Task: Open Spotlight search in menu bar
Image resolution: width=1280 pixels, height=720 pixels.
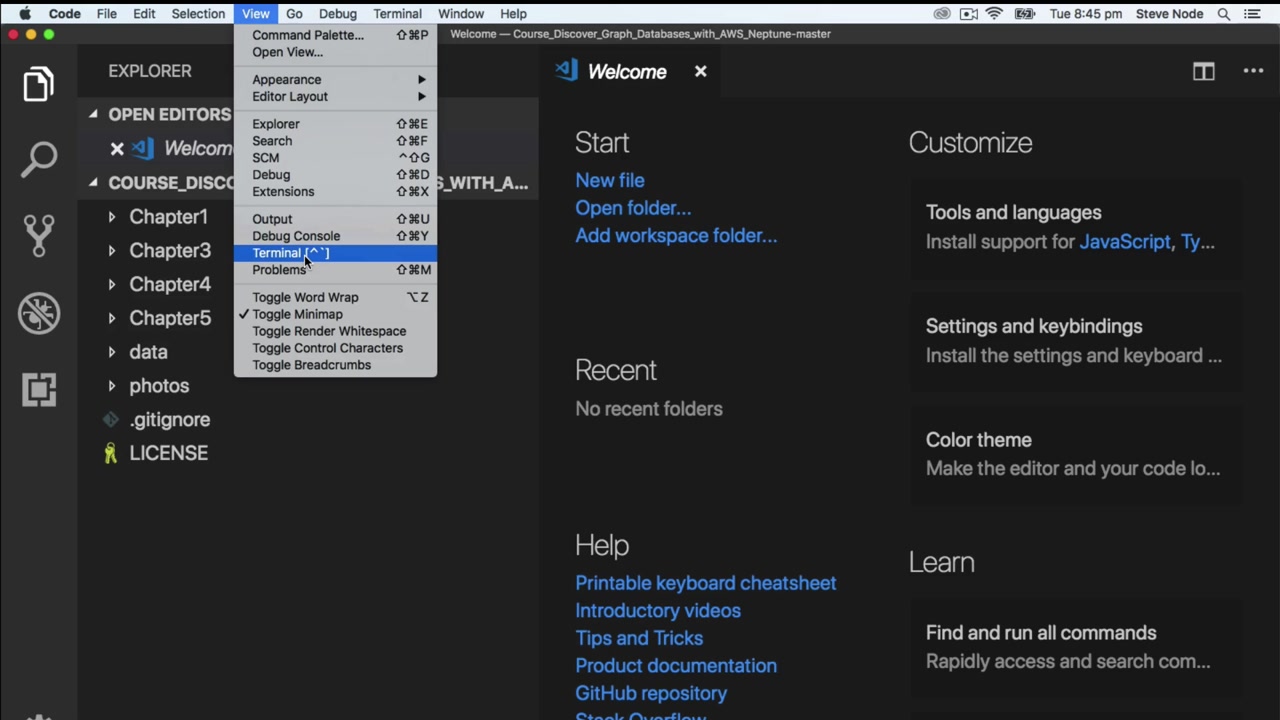Action: pyautogui.click(x=1224, y=14)
